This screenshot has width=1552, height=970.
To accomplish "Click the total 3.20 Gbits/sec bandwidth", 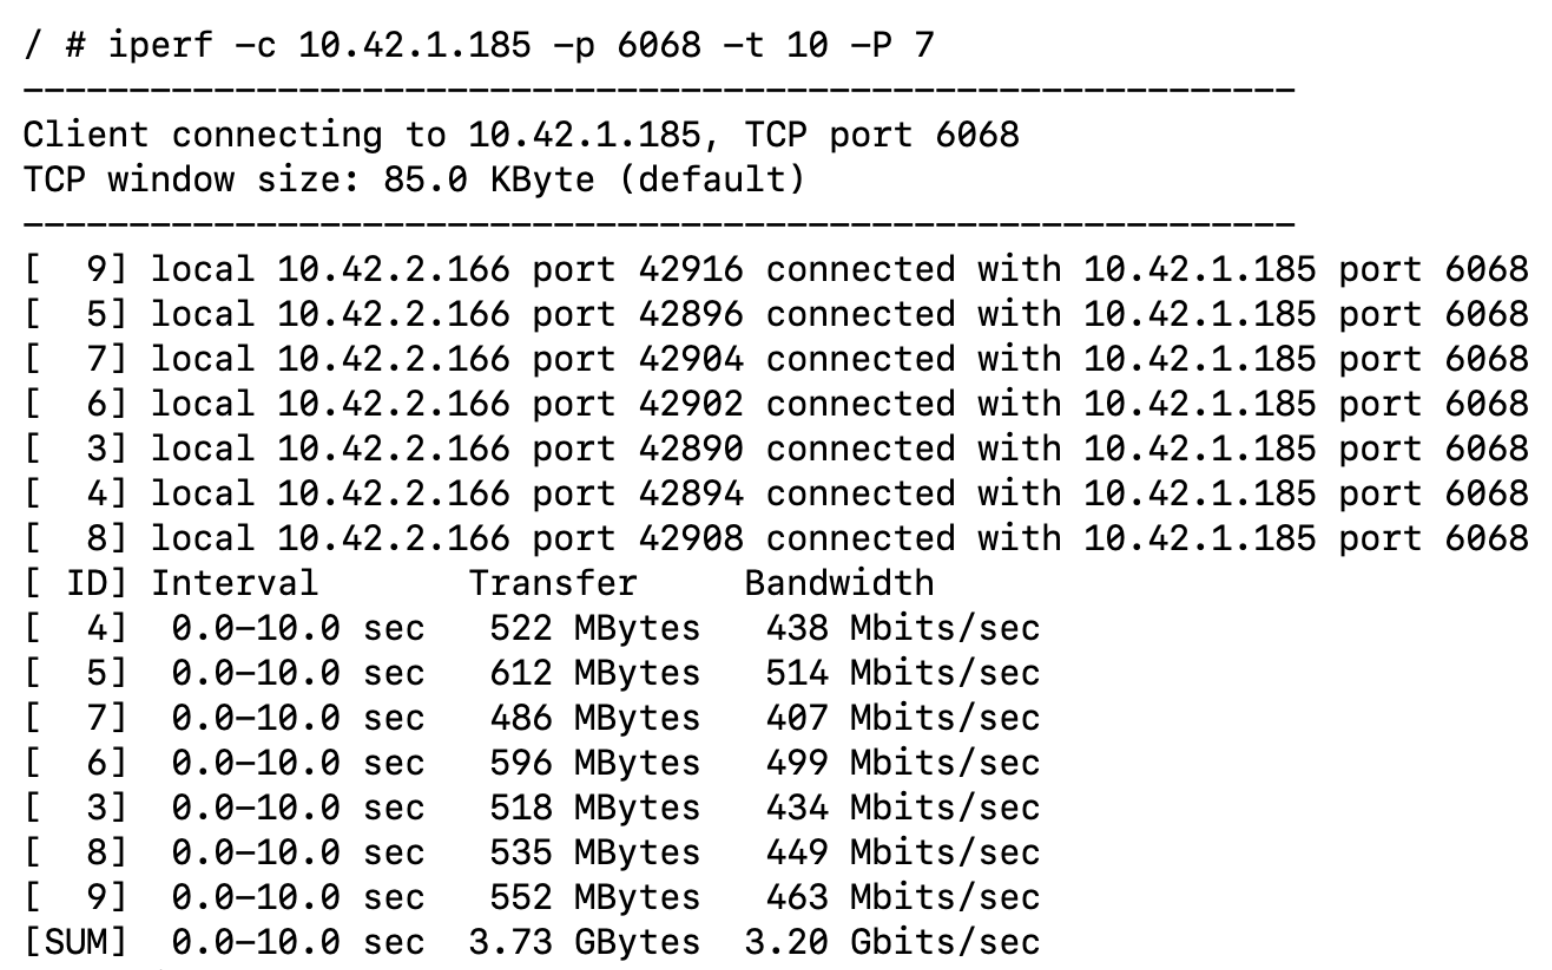I will [x=891, y=942].
